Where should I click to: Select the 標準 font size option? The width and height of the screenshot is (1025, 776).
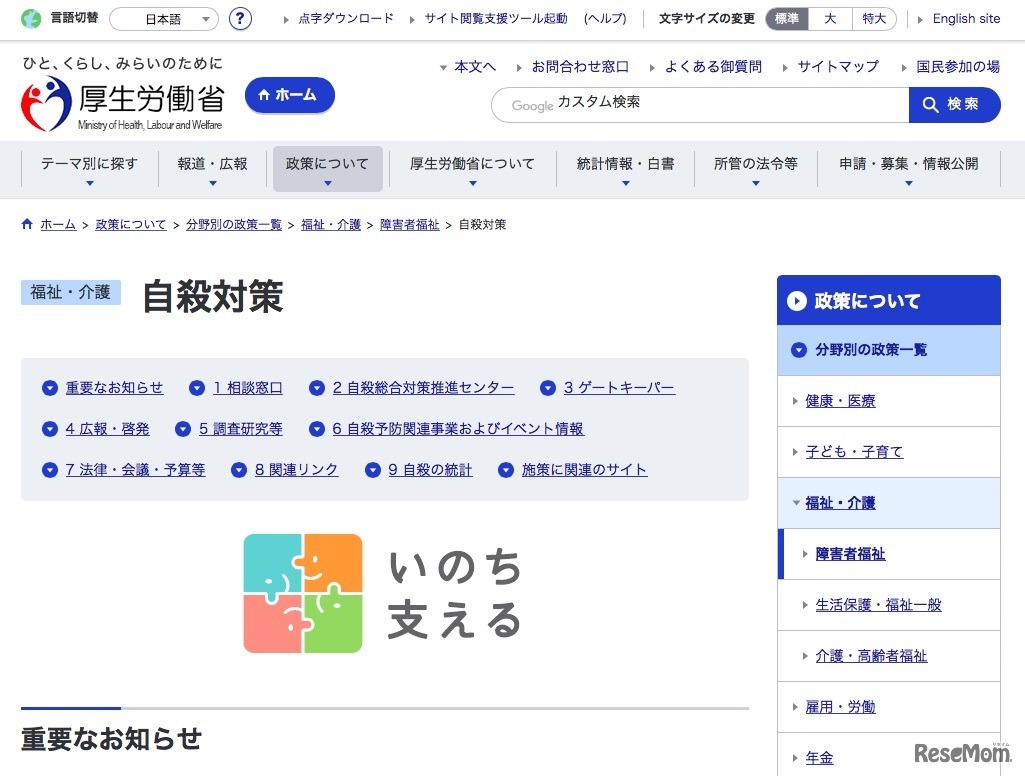(787, 18)
